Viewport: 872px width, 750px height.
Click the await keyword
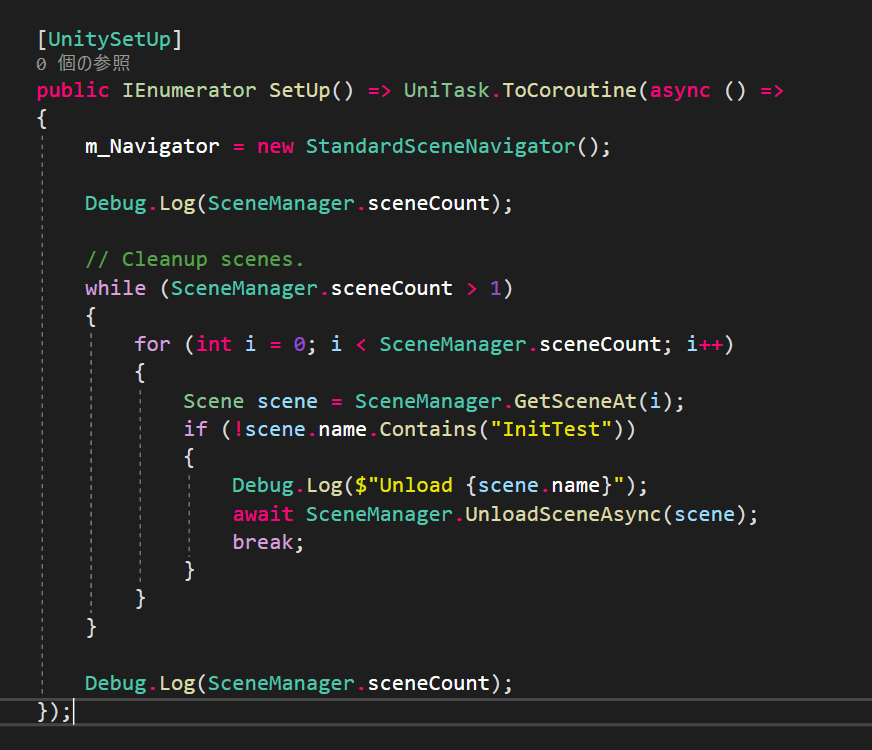tap(263, 514)
